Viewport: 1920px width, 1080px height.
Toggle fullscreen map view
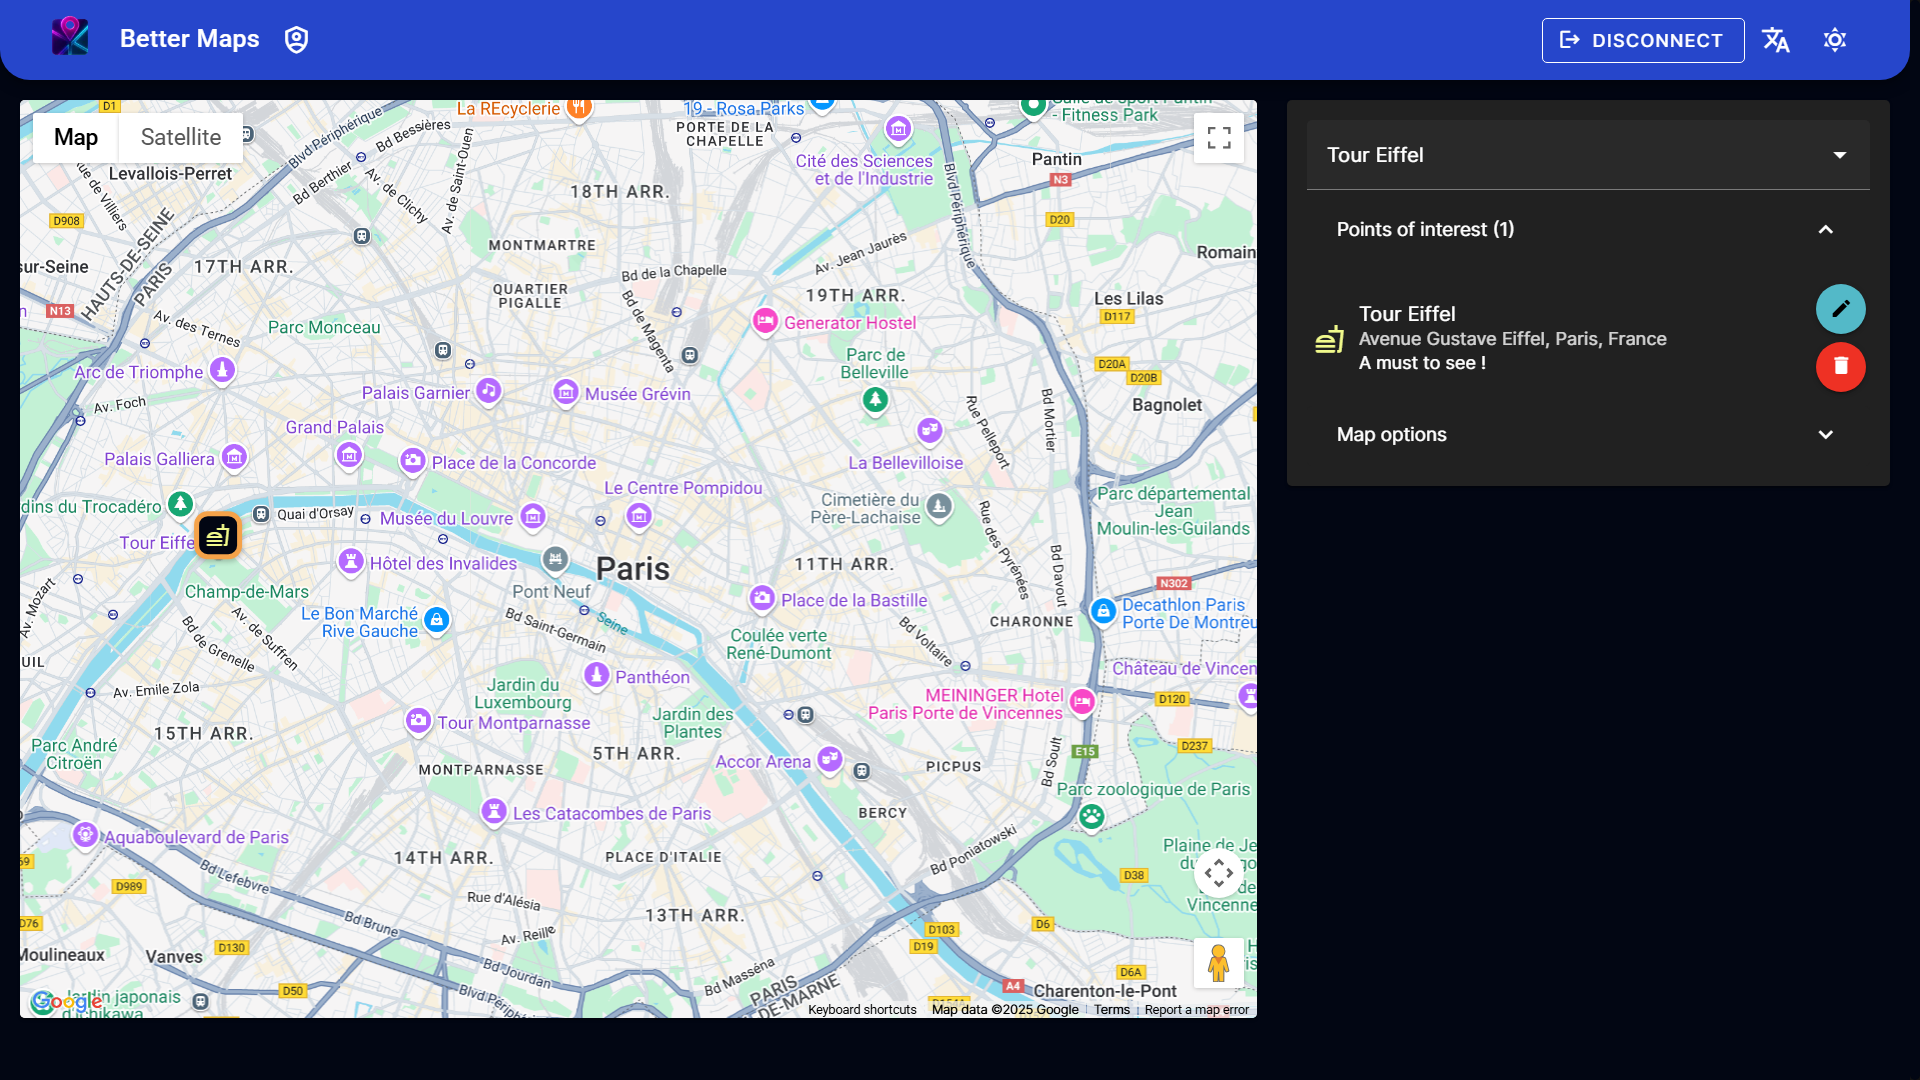tap(1218, 138)
